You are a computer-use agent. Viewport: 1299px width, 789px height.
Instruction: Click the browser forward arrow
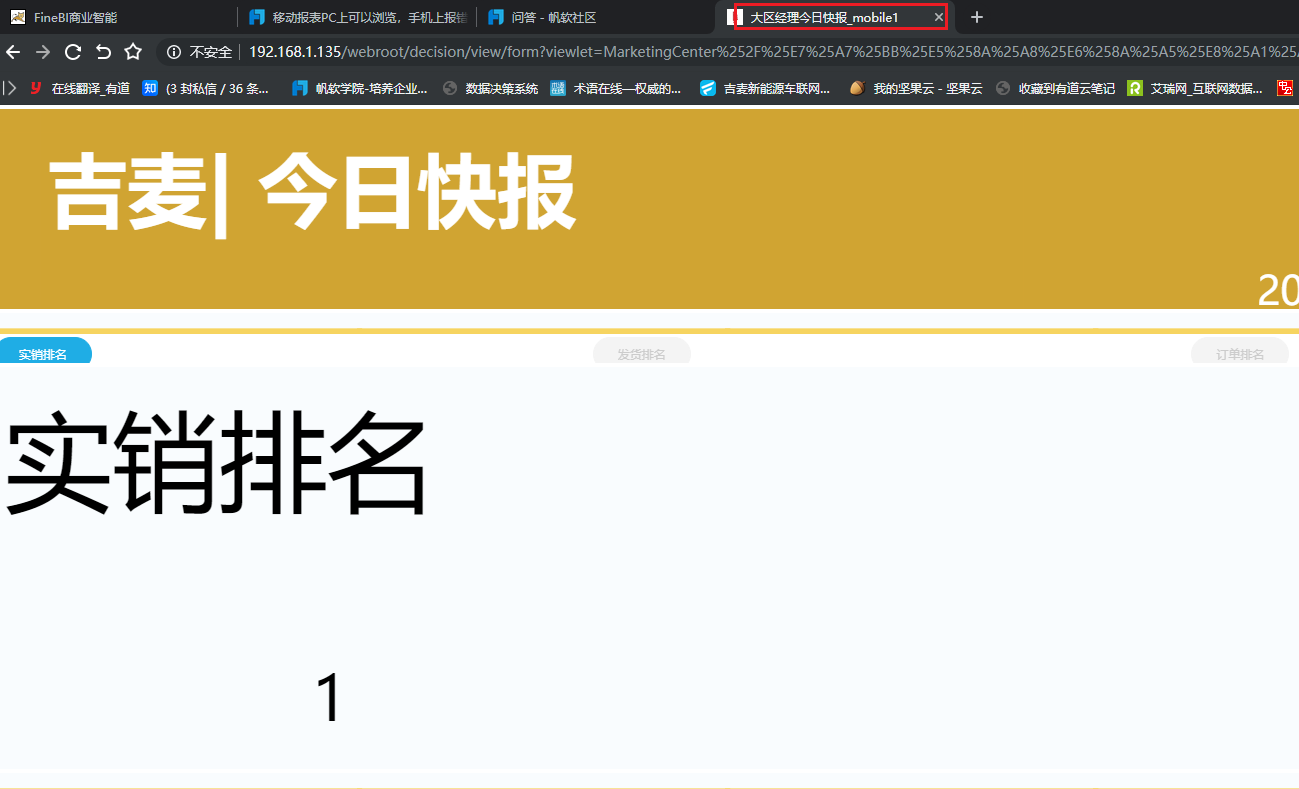pos(43,52)
